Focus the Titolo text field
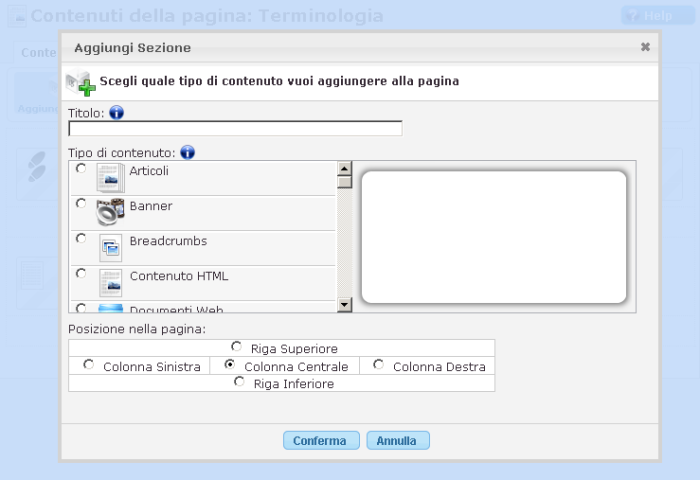Viewport: 700px width, 480px height. [x=235, y=128]
